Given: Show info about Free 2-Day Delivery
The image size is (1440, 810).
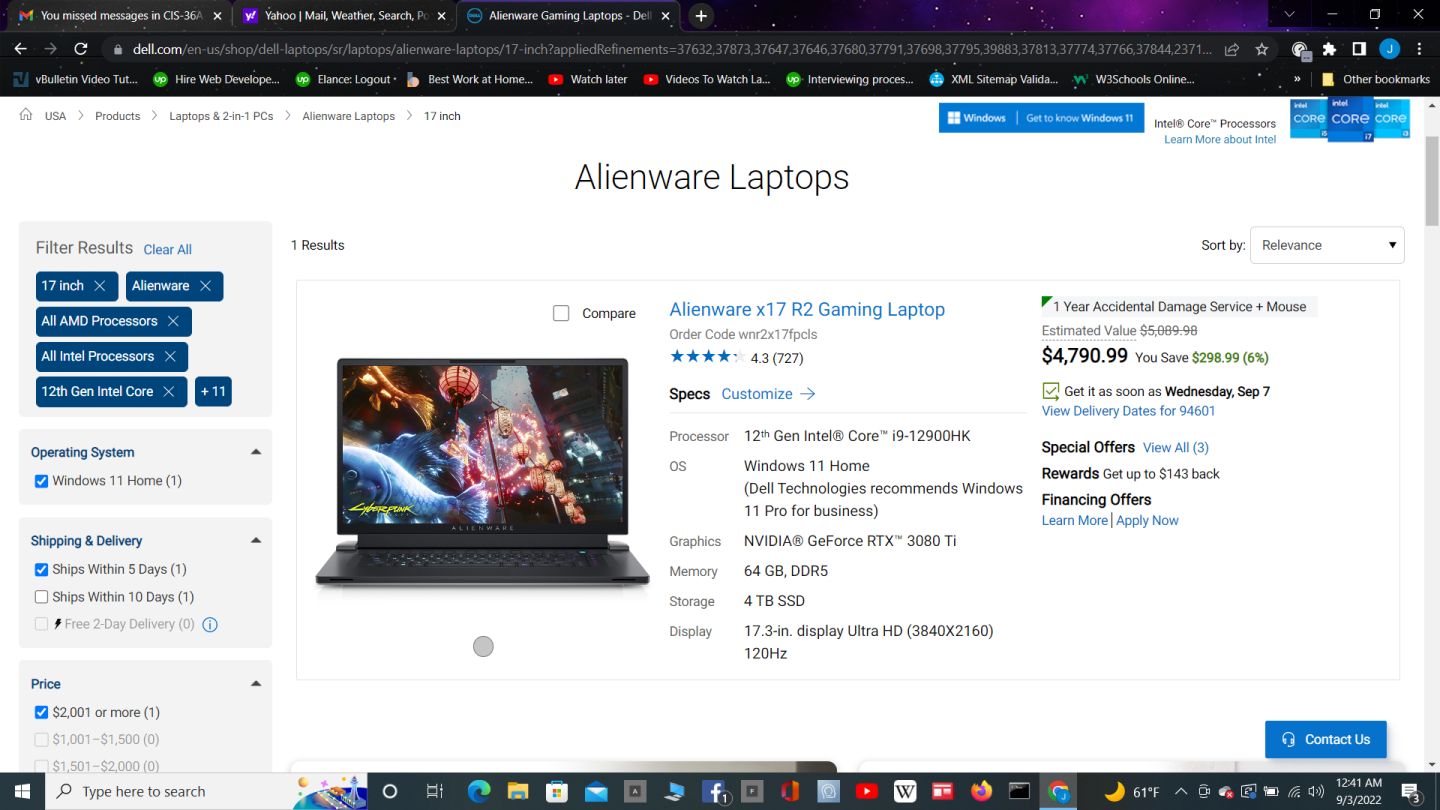Looking at the screenshot, I should click(x=210, y=624).
